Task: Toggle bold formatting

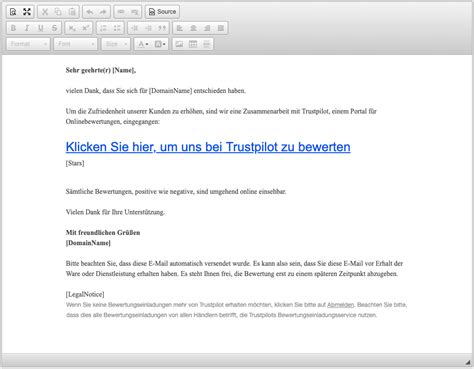Action: click(x=13, y=28)
